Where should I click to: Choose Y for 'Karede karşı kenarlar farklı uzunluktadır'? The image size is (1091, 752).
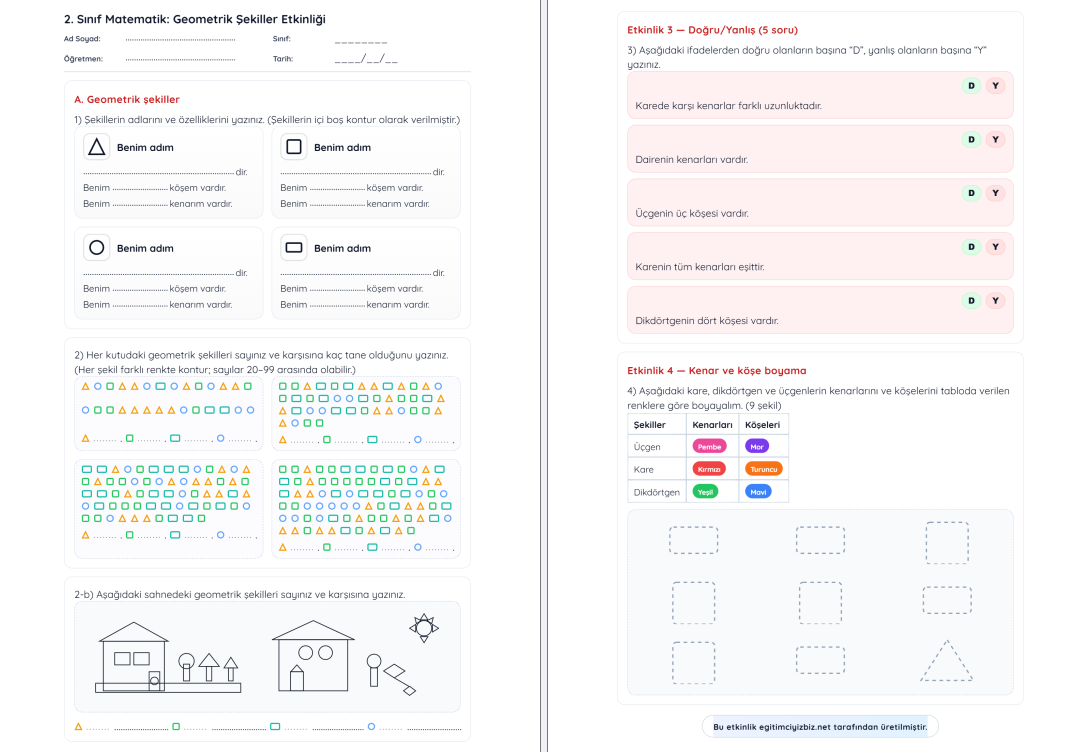pos(994,86)
